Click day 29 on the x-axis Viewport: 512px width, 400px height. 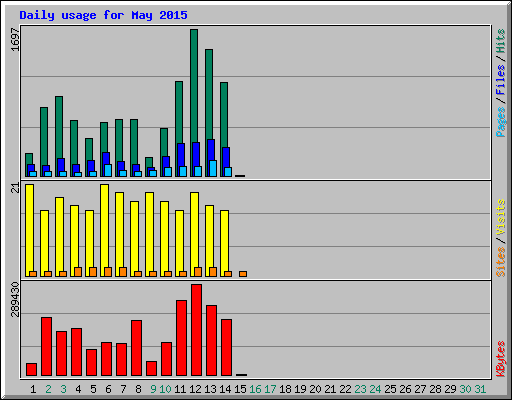[x=450, y=389]
